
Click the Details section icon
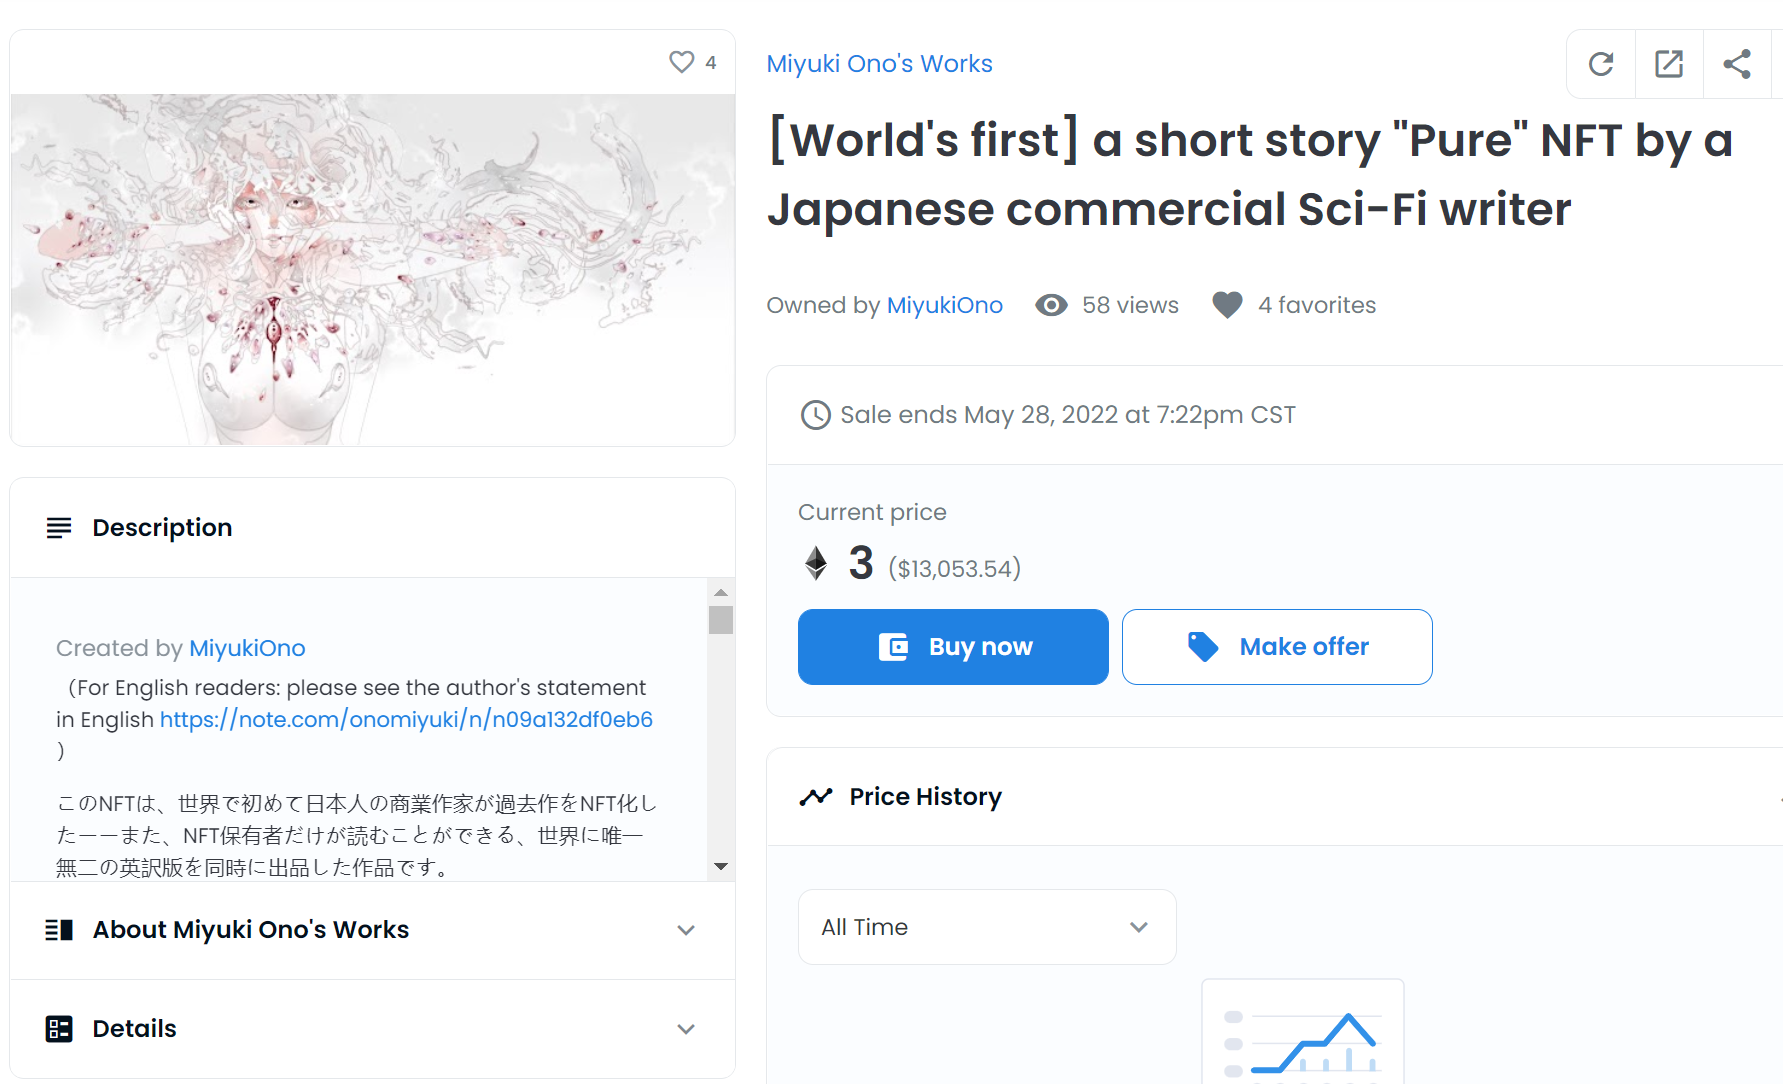[59, 1029]
